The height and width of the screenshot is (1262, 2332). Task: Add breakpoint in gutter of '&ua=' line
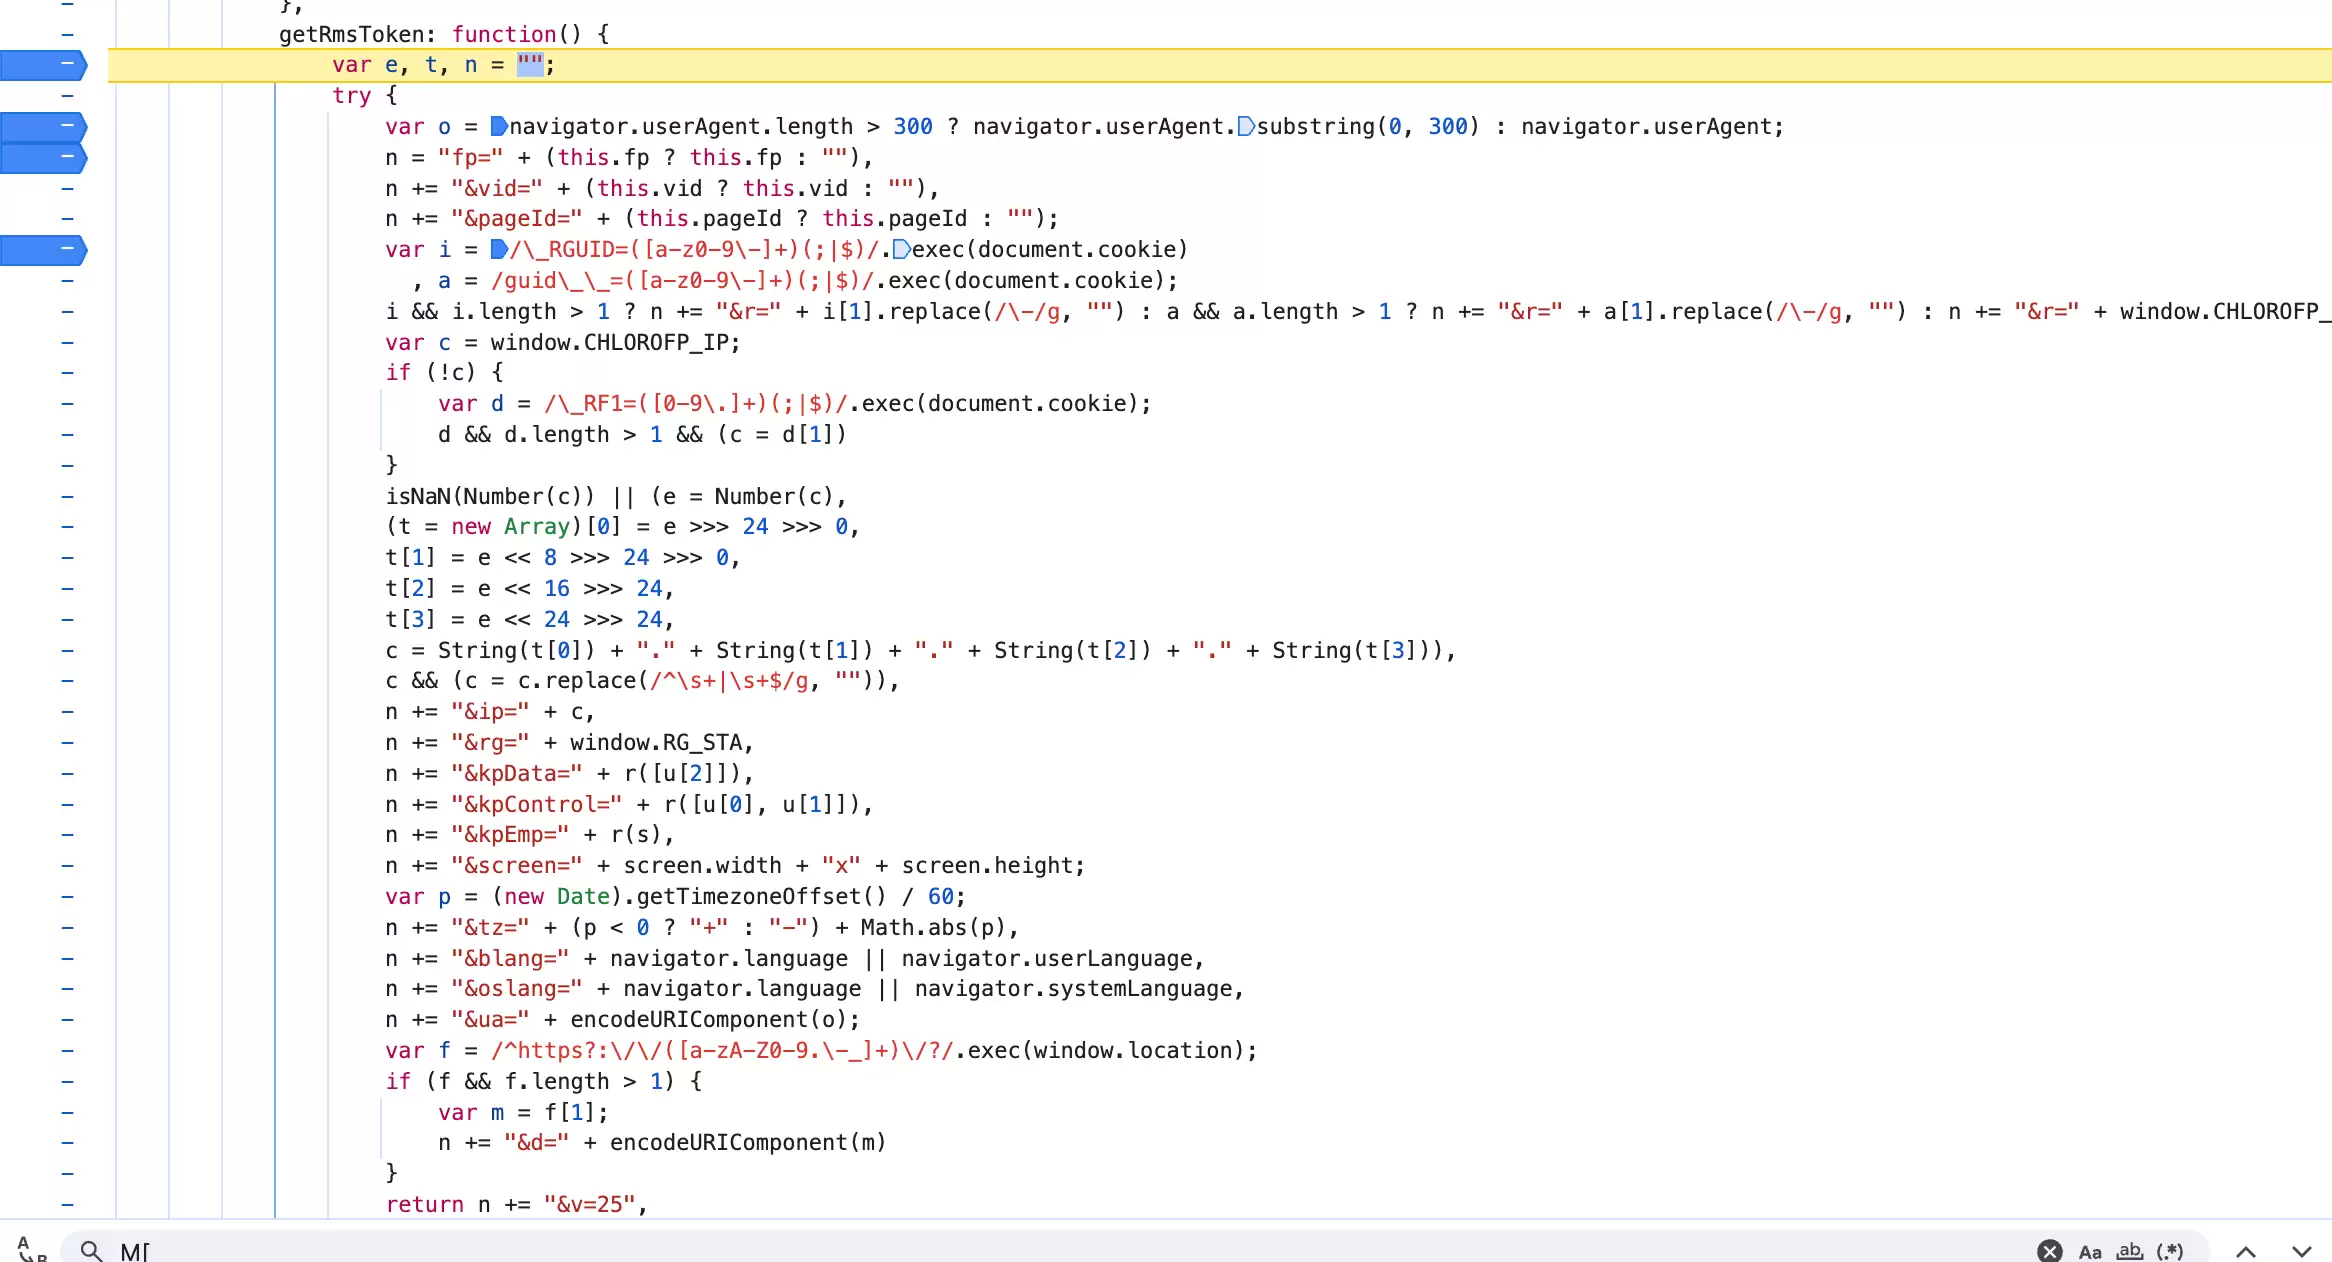click(67, 1019)
